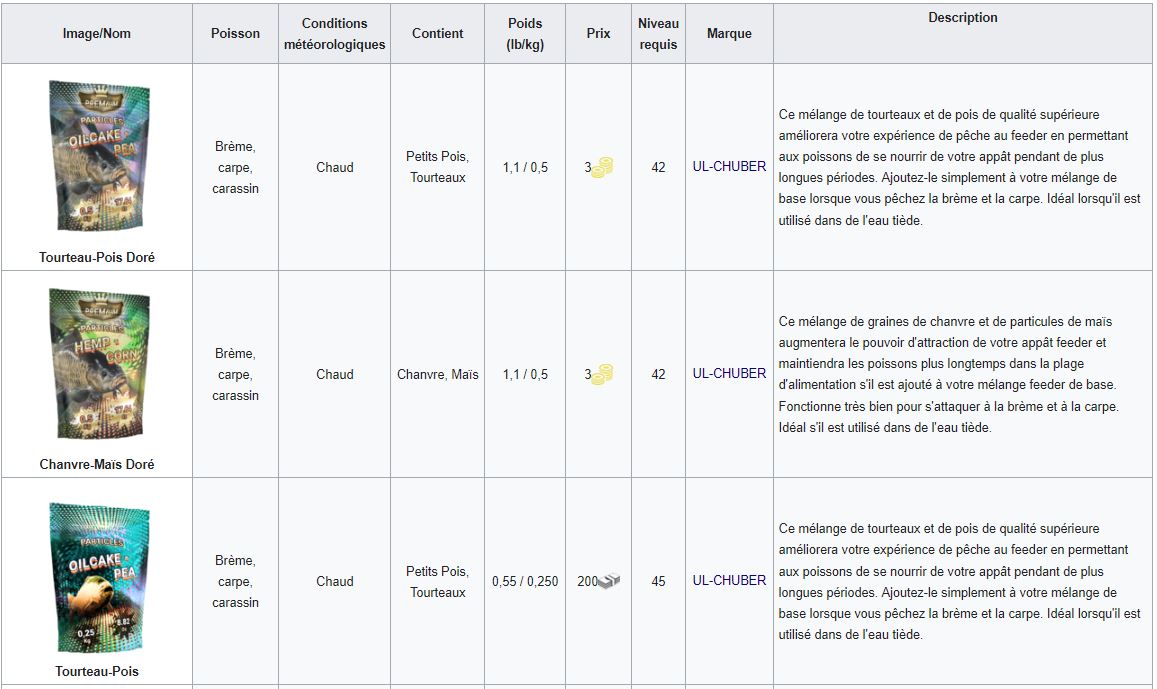Click the Poids (lb/kg) column header
Screen dimensions: 1157x689
coord(525,33)
